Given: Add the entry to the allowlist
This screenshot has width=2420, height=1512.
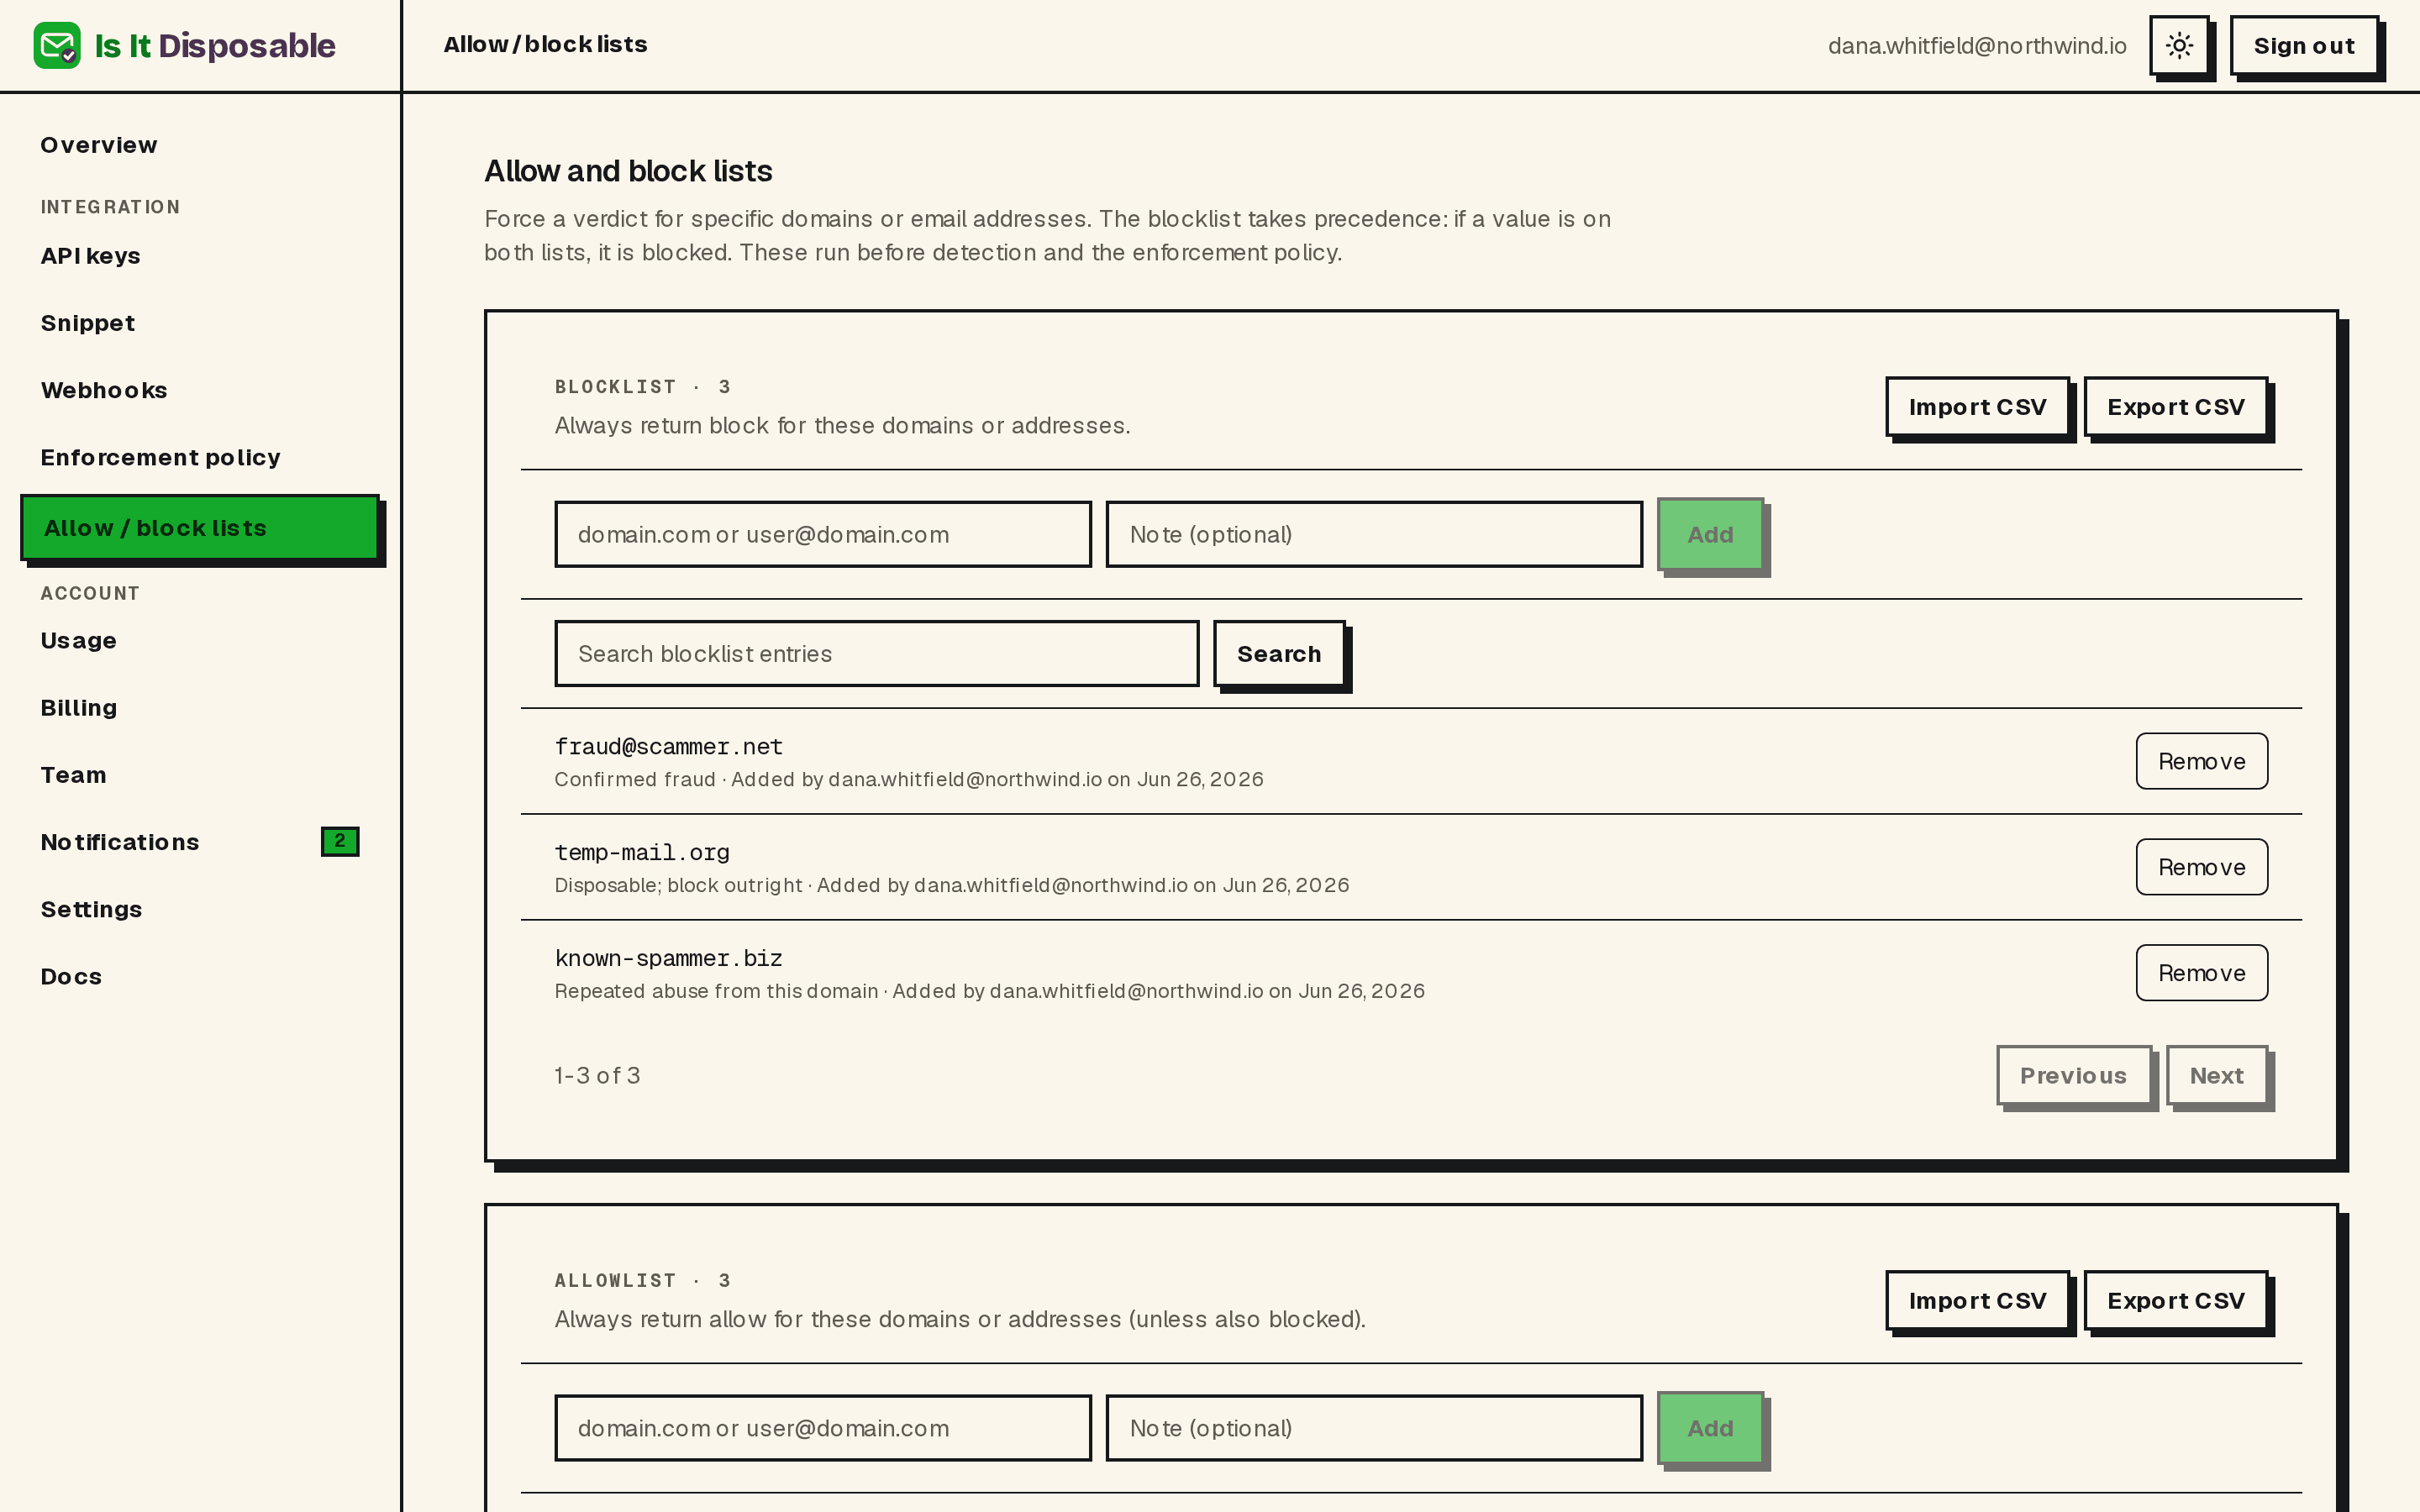Looking at the screenshot, I should [x=1710, y=1428].
